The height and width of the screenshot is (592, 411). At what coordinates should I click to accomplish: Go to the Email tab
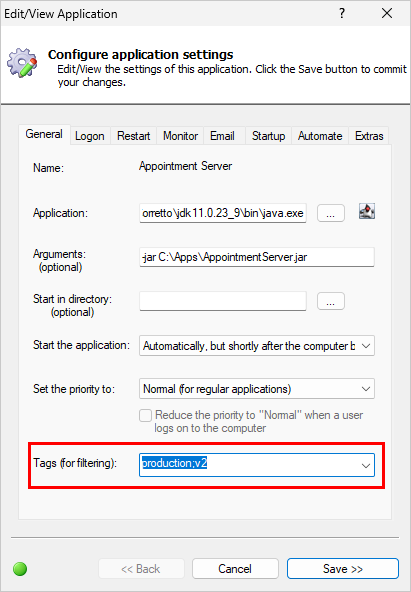pyautogui.click(x=222, y=136)
